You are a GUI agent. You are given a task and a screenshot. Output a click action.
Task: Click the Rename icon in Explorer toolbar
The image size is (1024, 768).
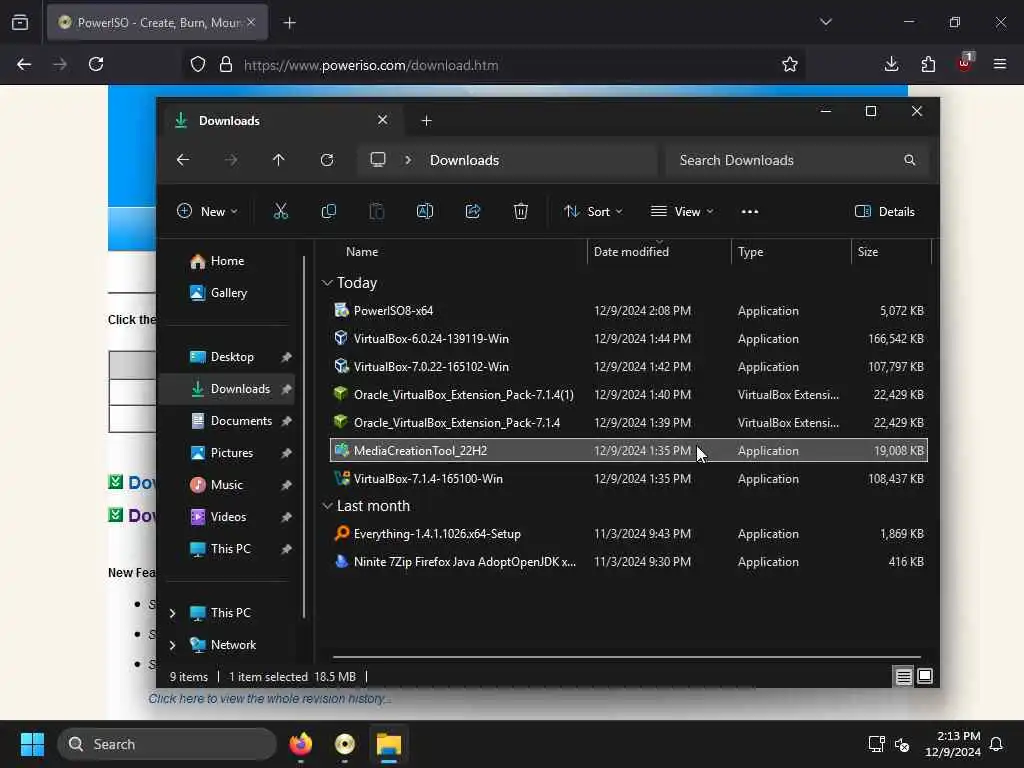tap(425, 212)
